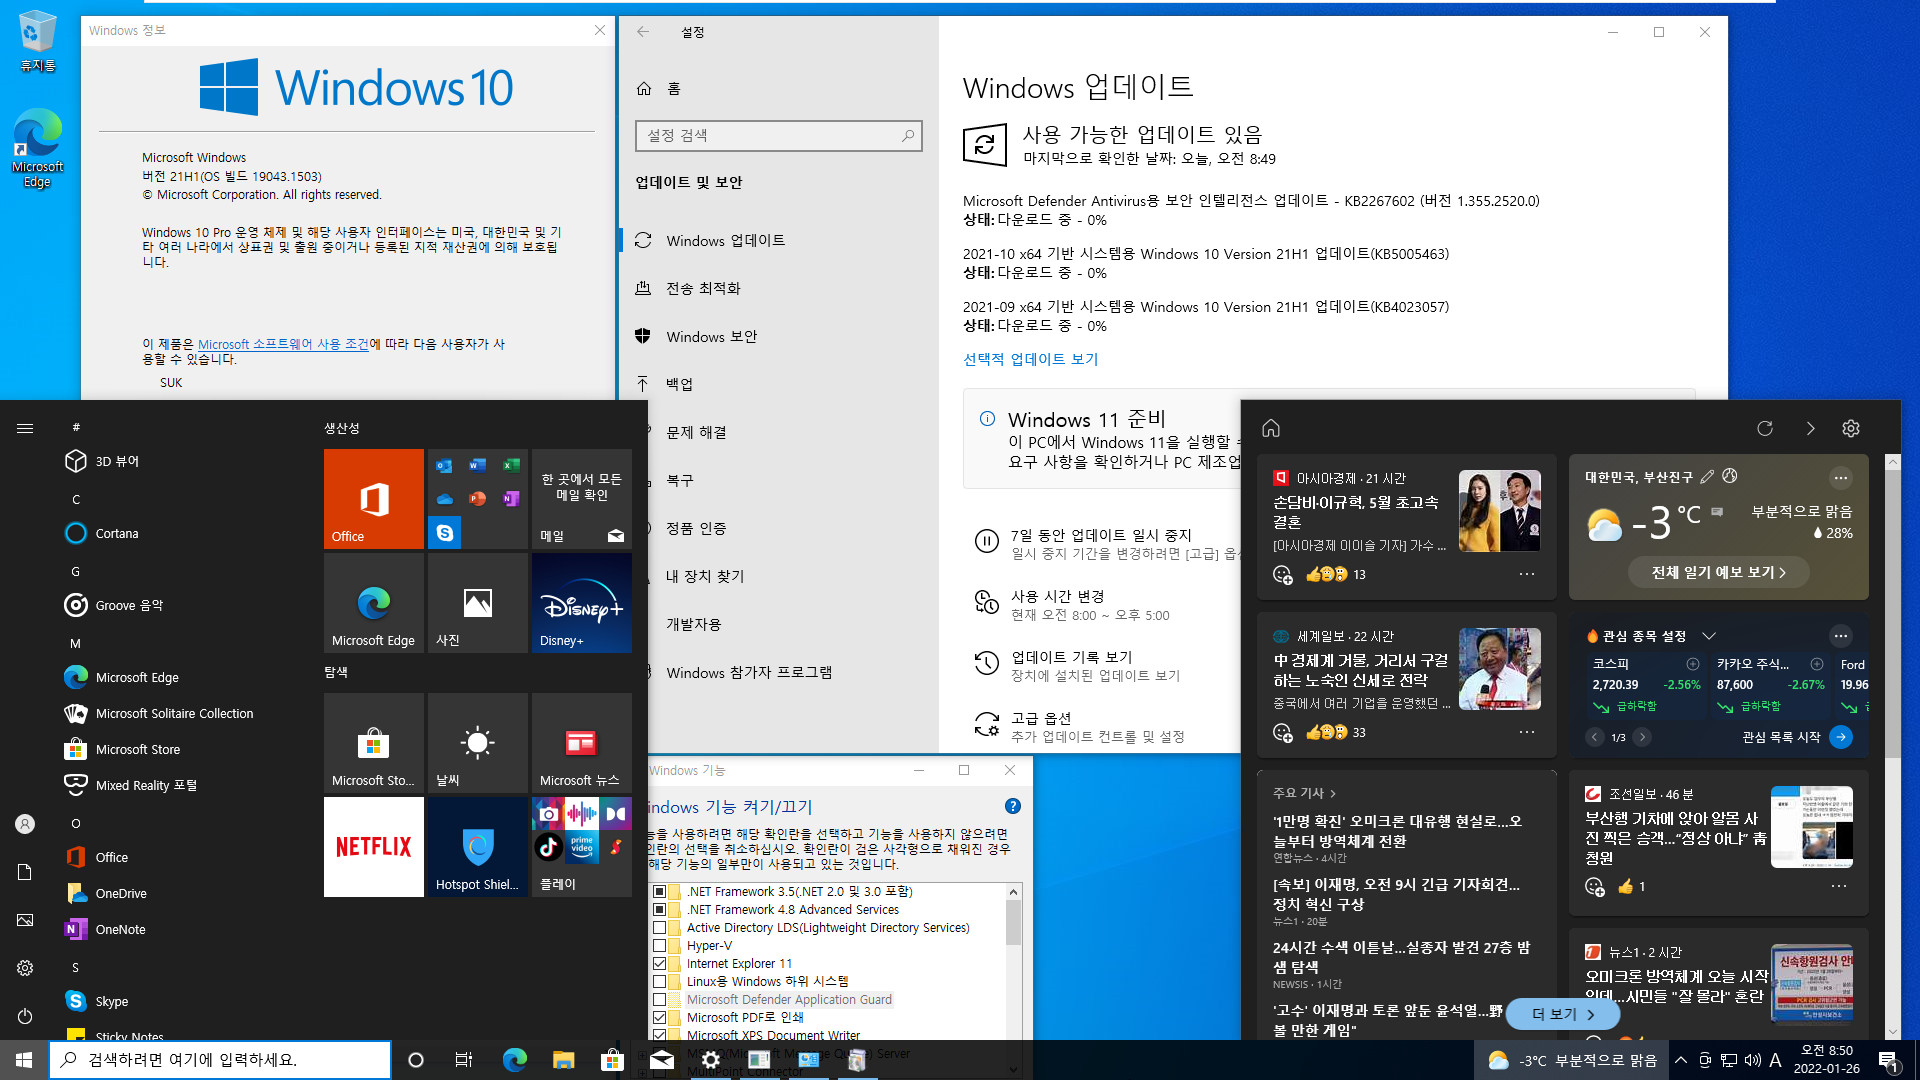Open help icon in Windows Features dialog

1013,806
